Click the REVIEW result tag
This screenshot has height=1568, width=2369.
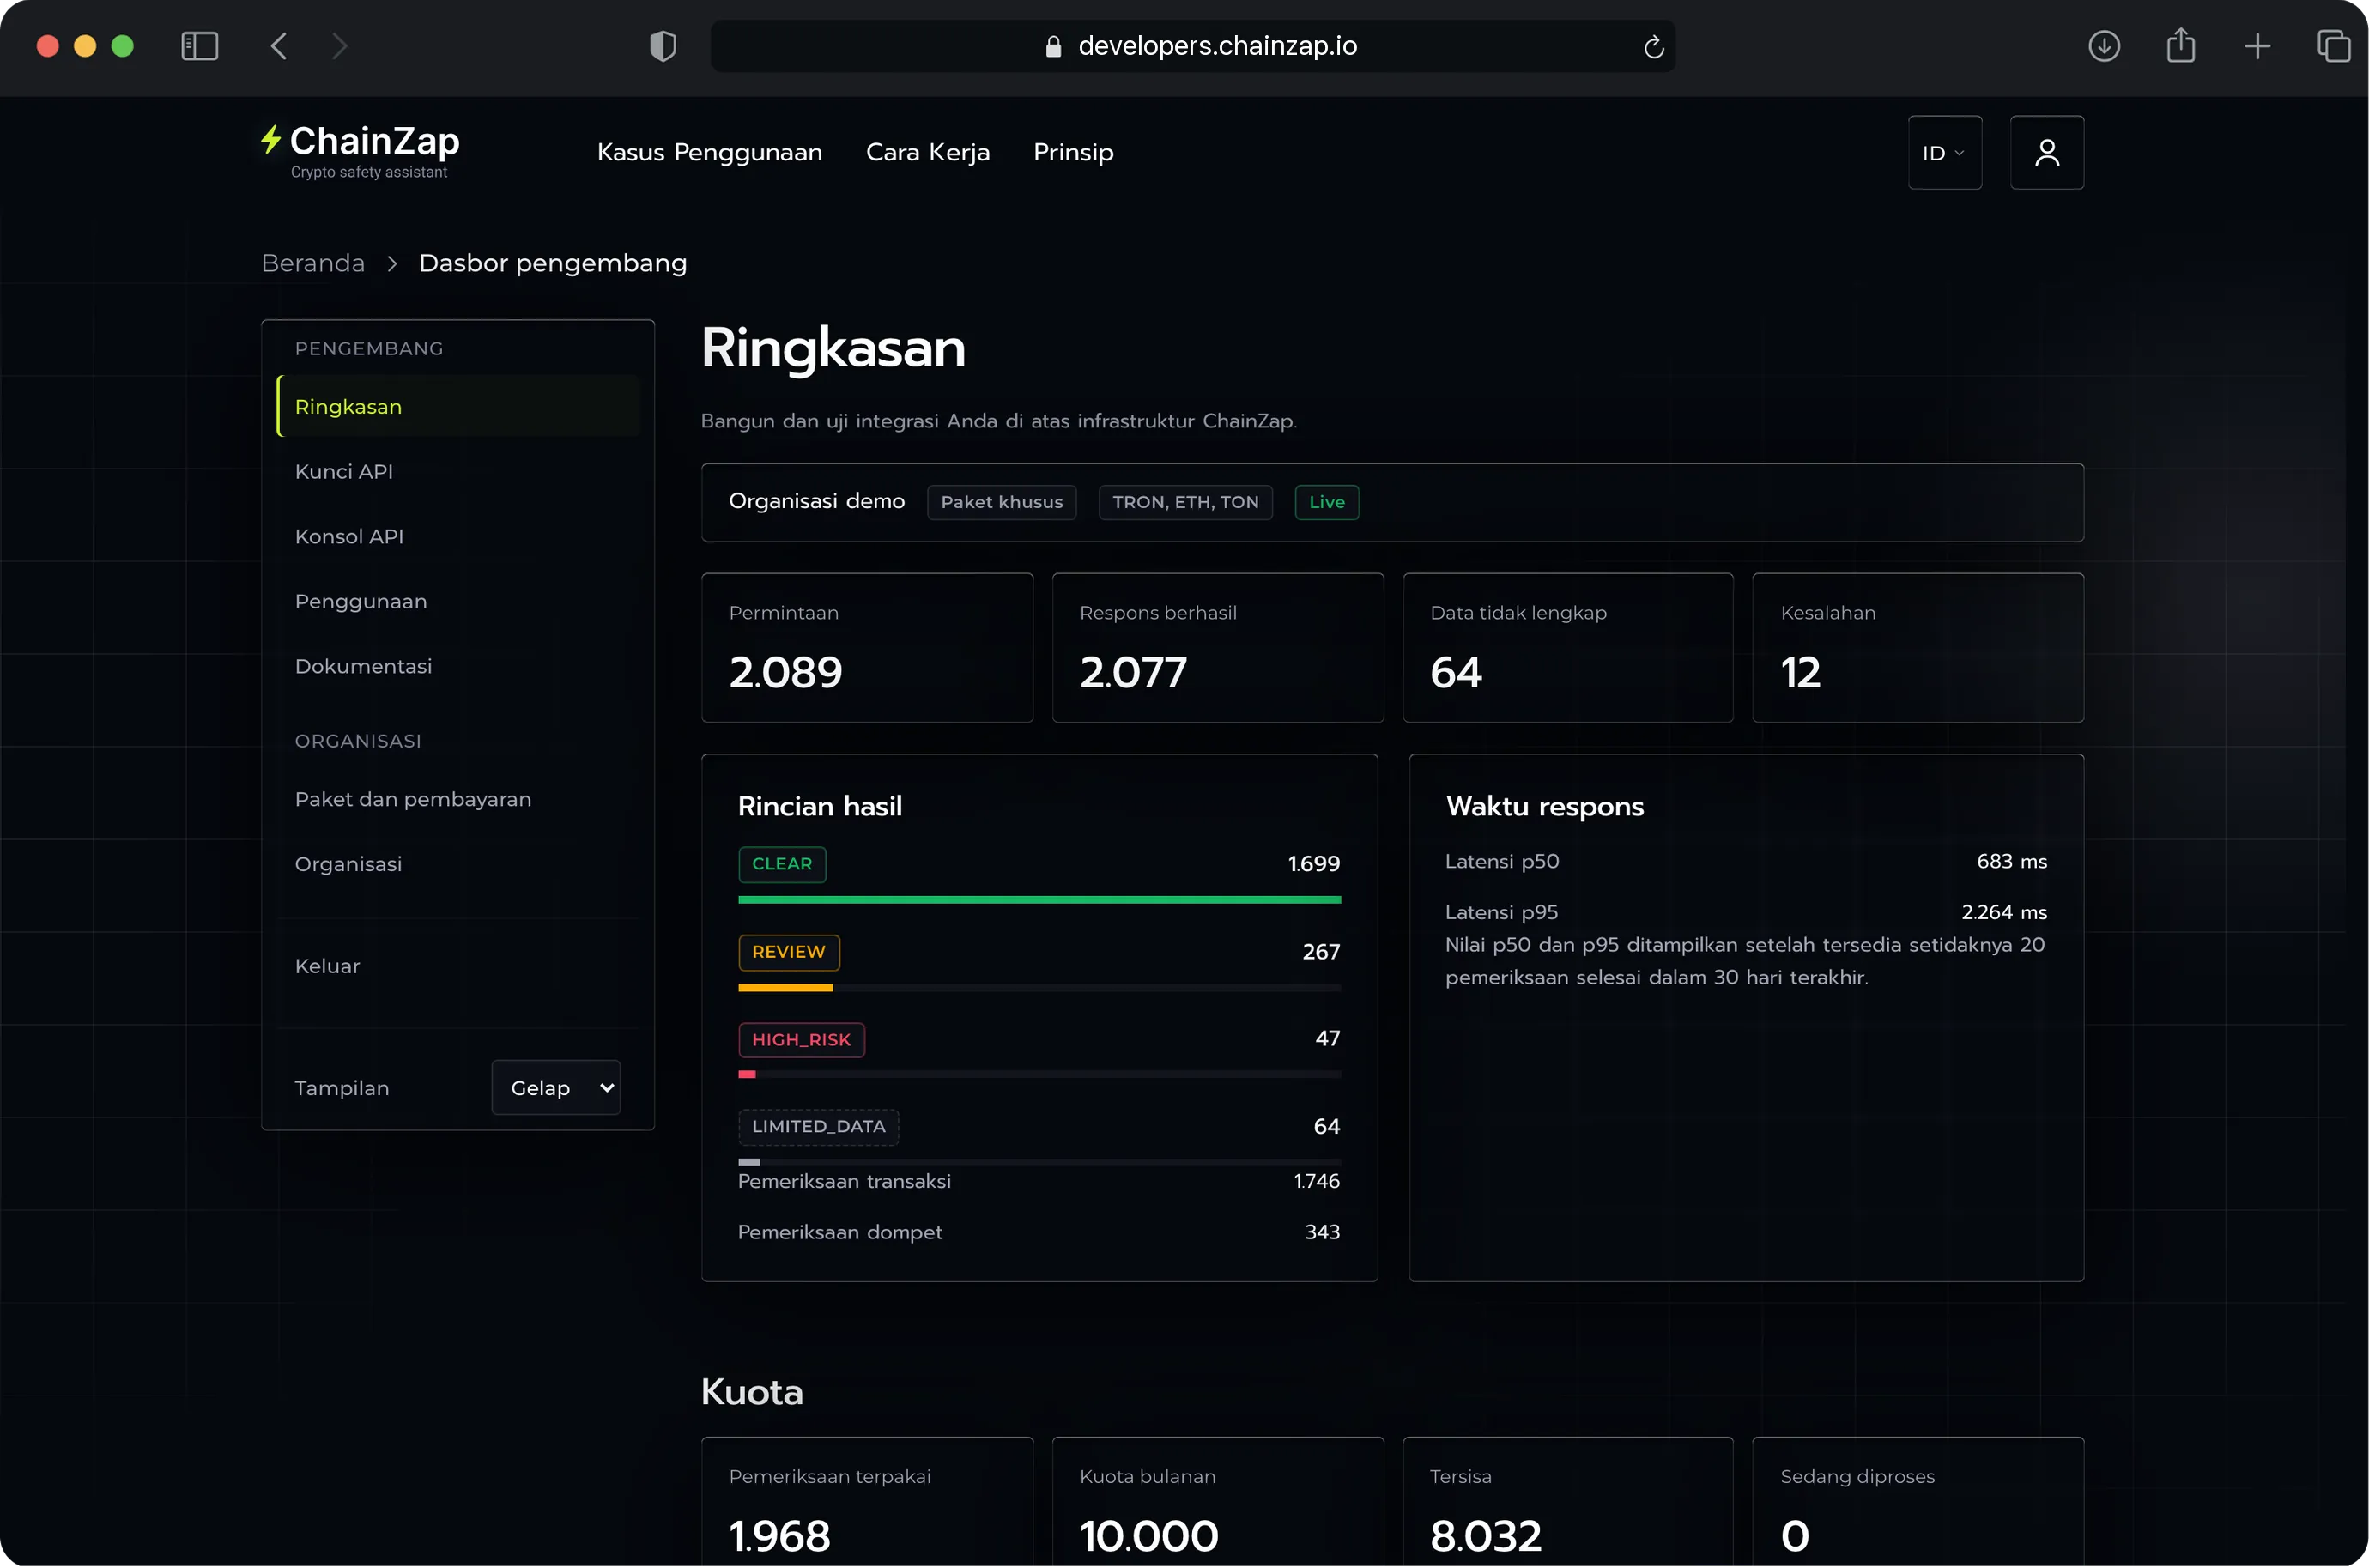(789, 952)
